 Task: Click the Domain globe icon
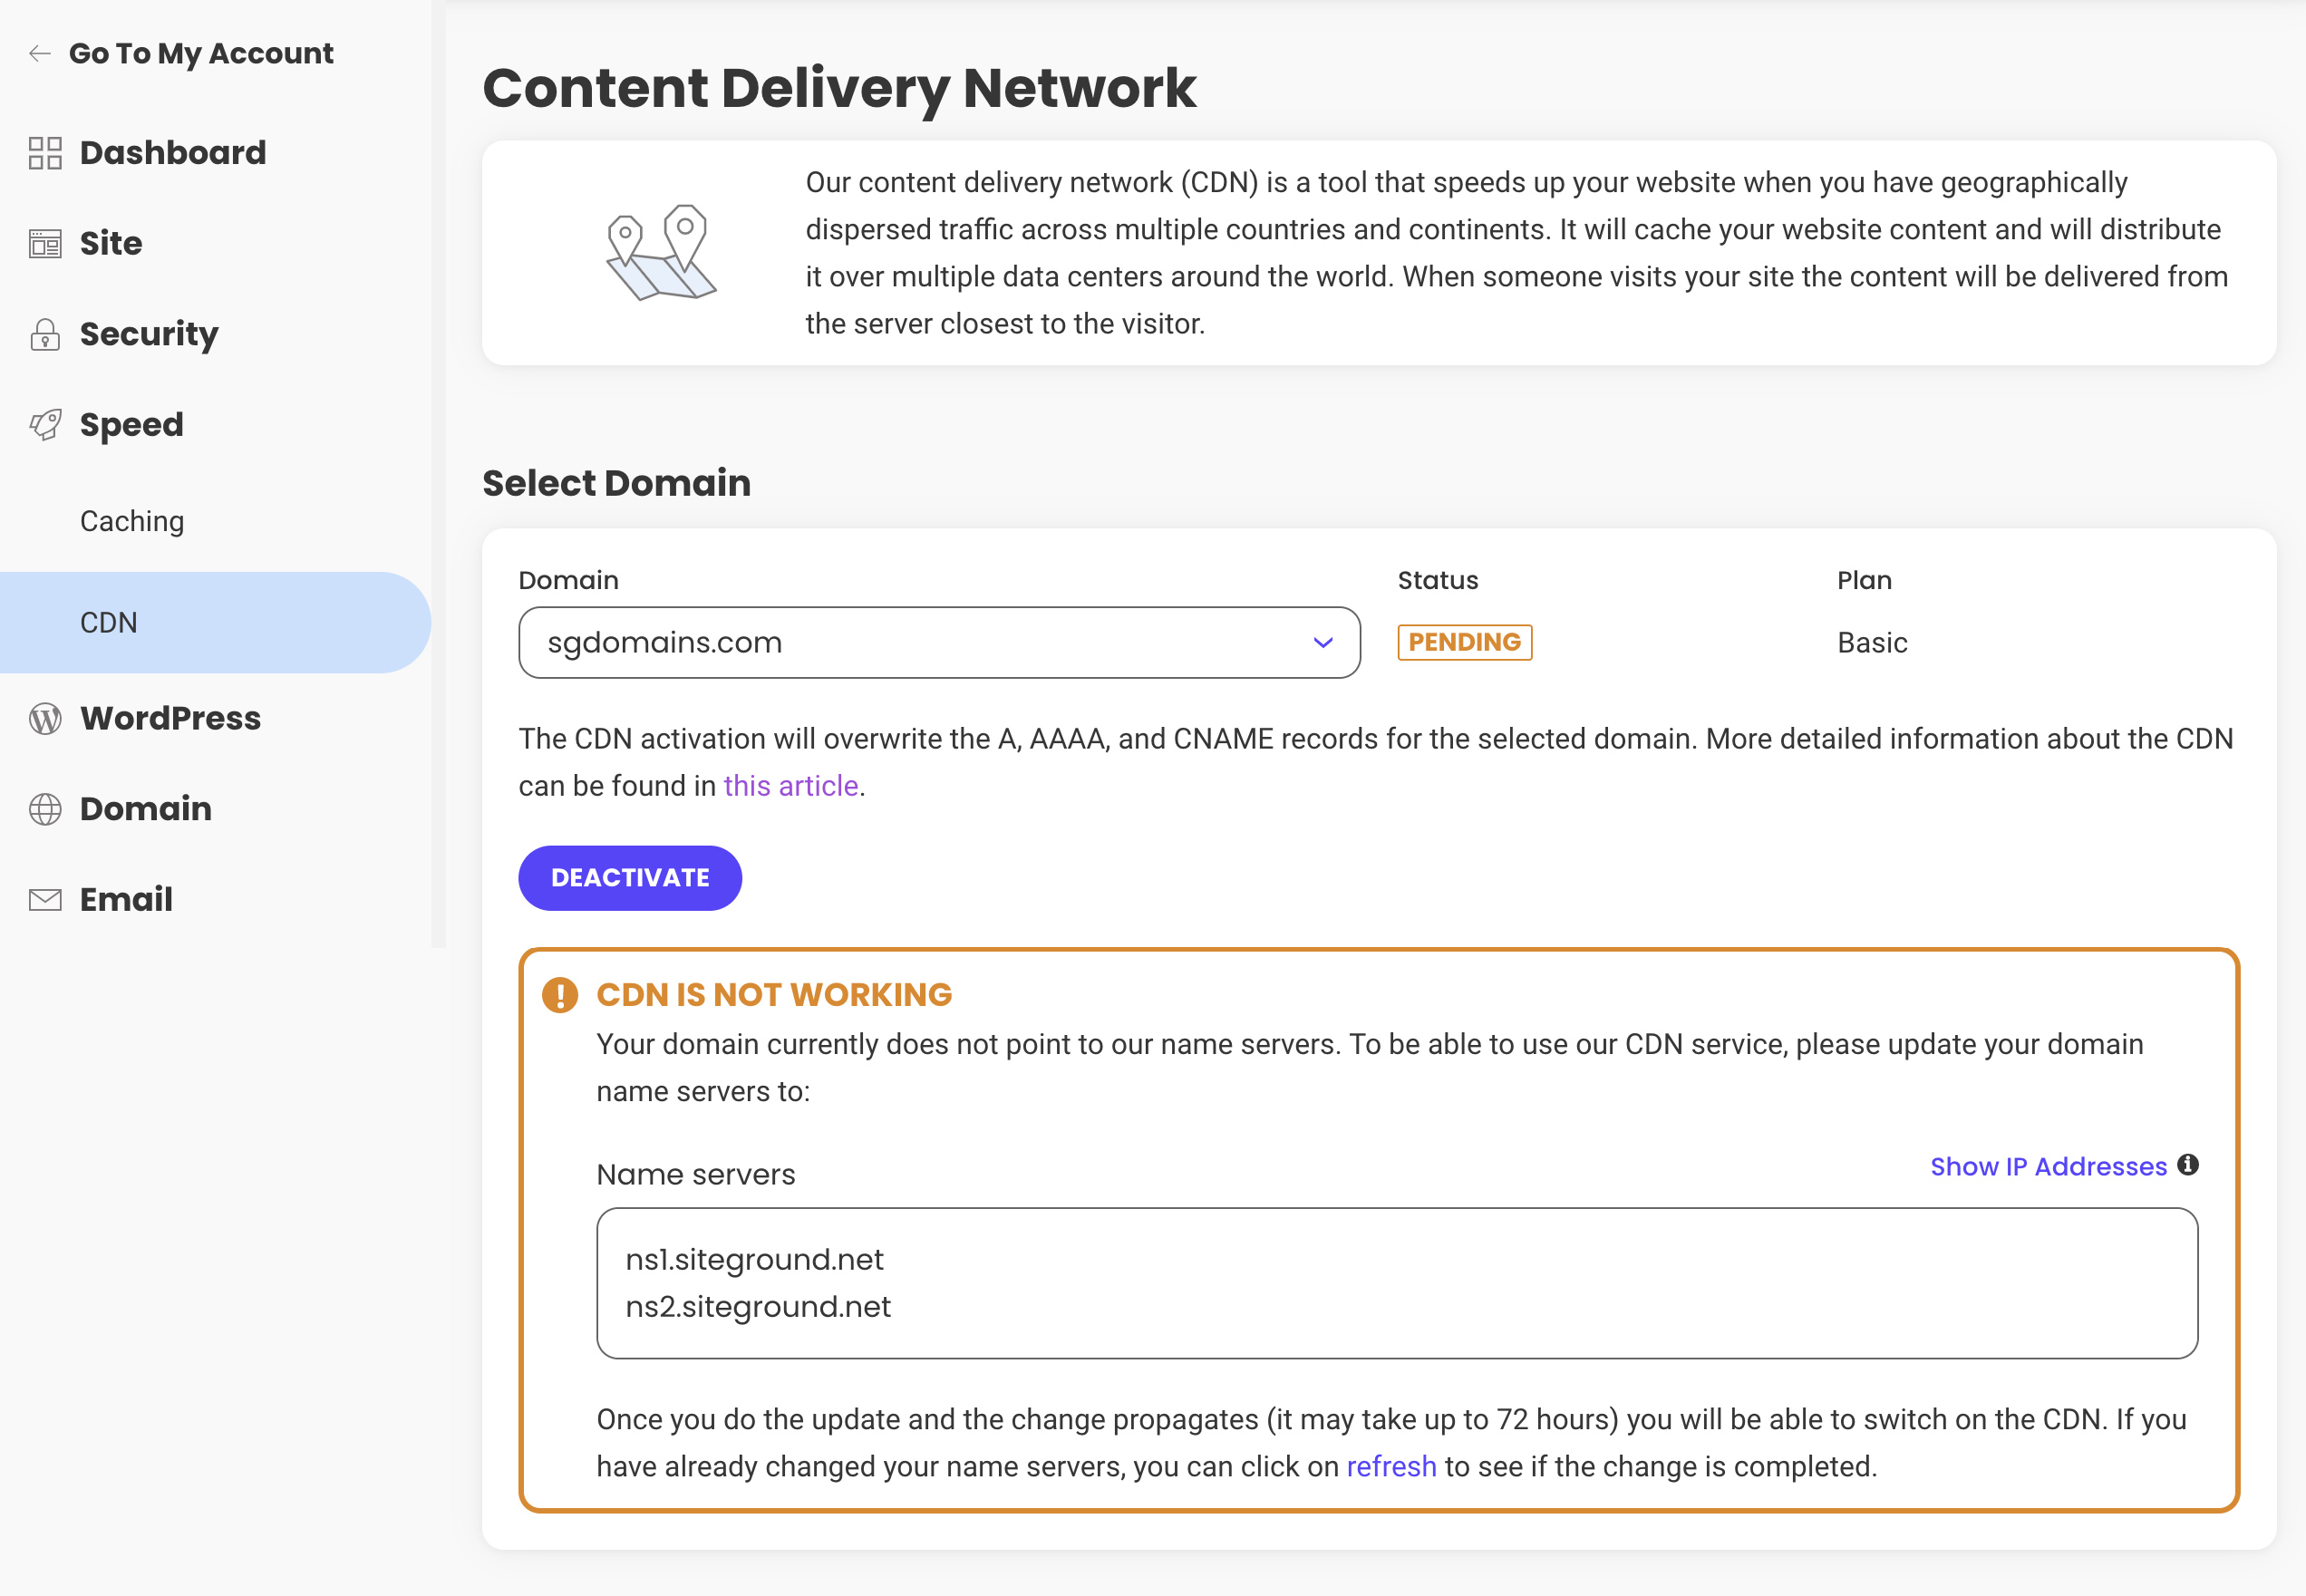click(x=45, y=809)
